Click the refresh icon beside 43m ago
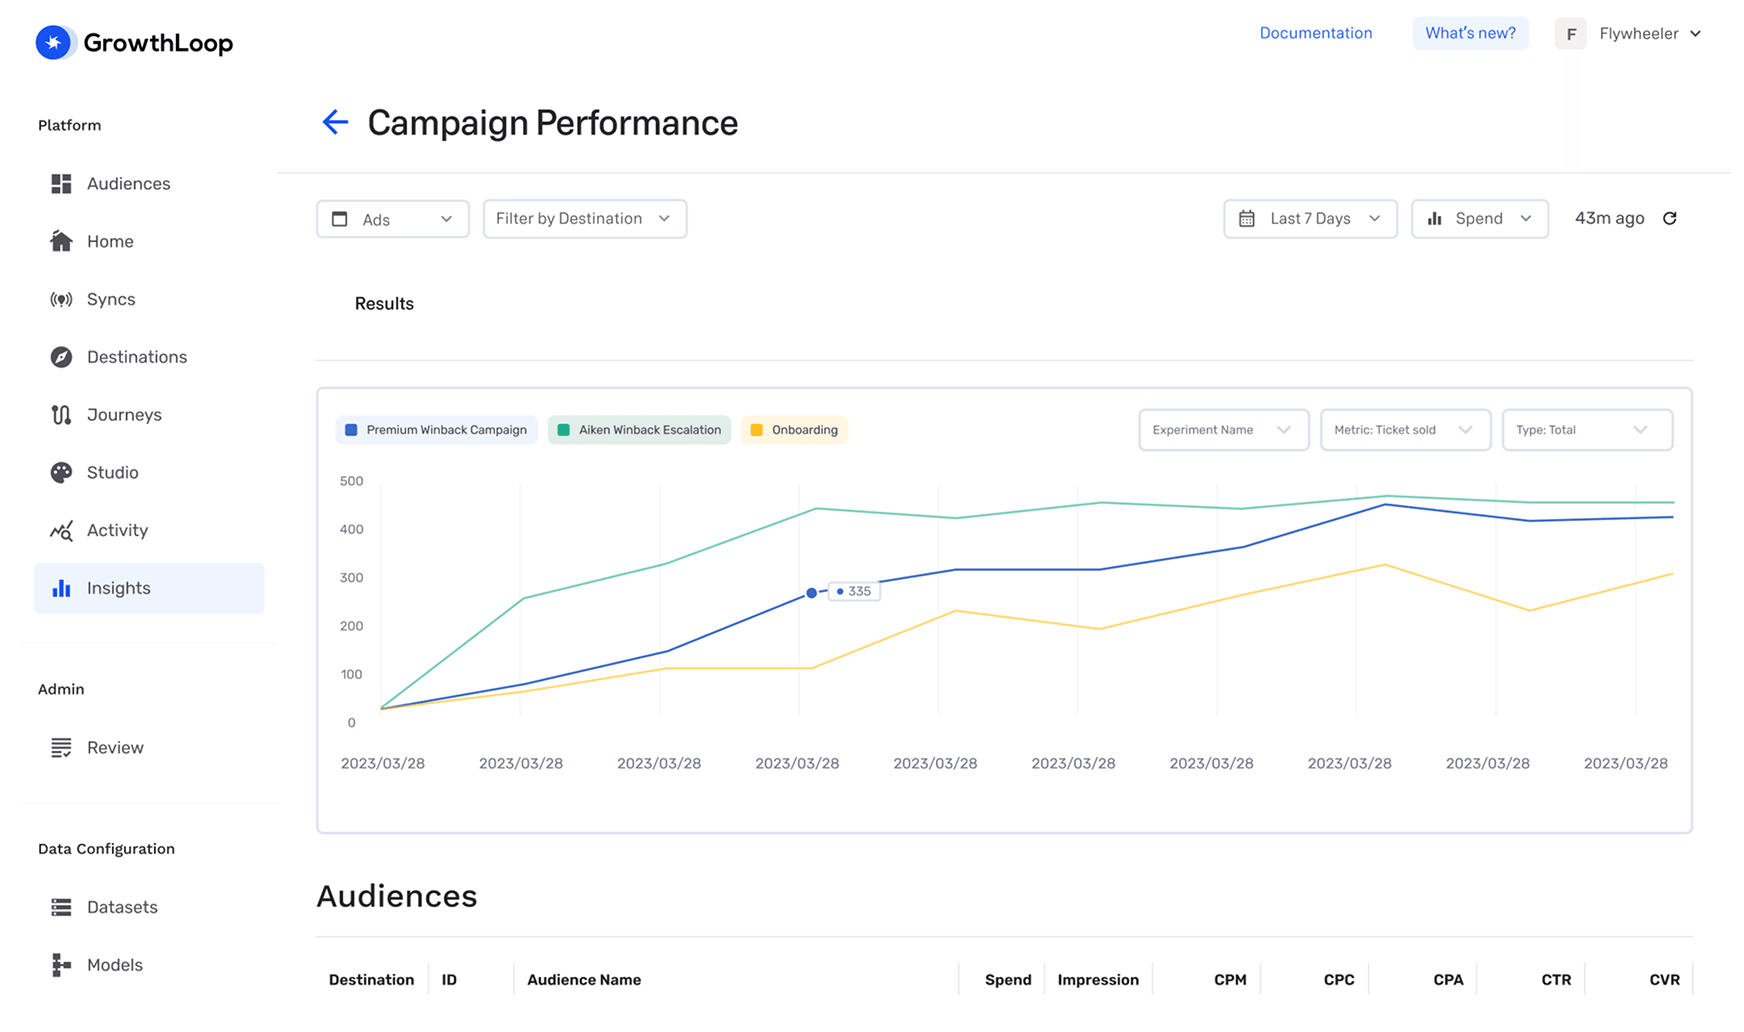 click(1669, 218)
